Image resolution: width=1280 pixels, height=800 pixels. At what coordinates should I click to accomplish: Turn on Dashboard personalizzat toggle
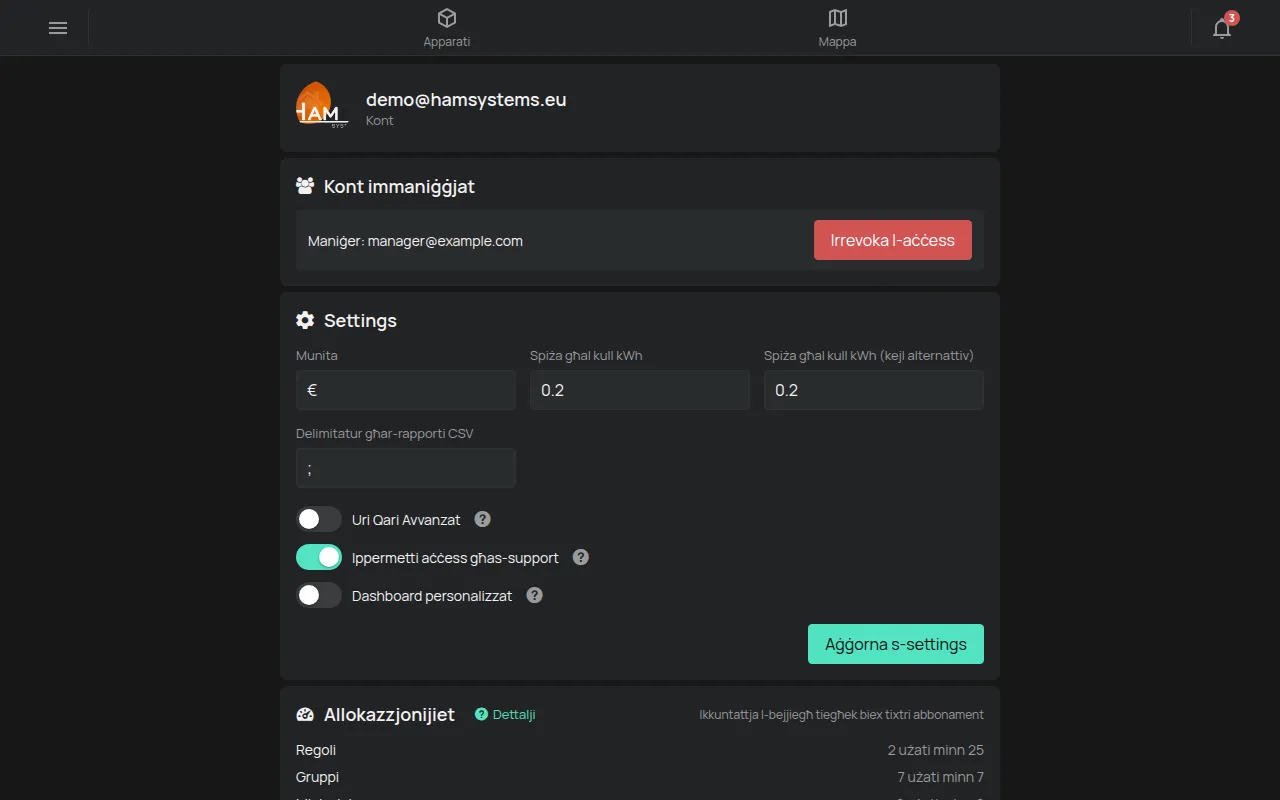click(319, 595)
